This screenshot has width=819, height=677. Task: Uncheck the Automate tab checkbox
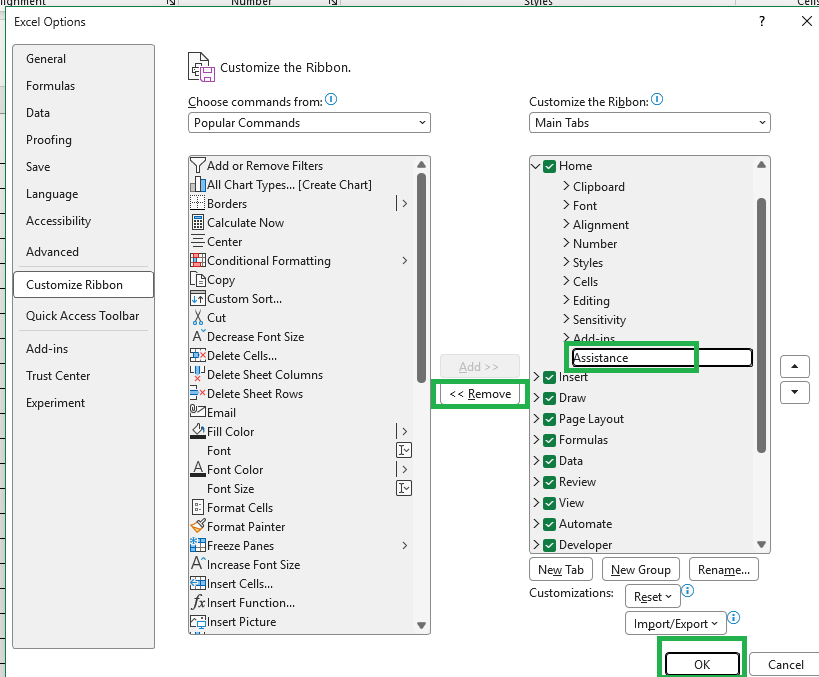point(549,524)
